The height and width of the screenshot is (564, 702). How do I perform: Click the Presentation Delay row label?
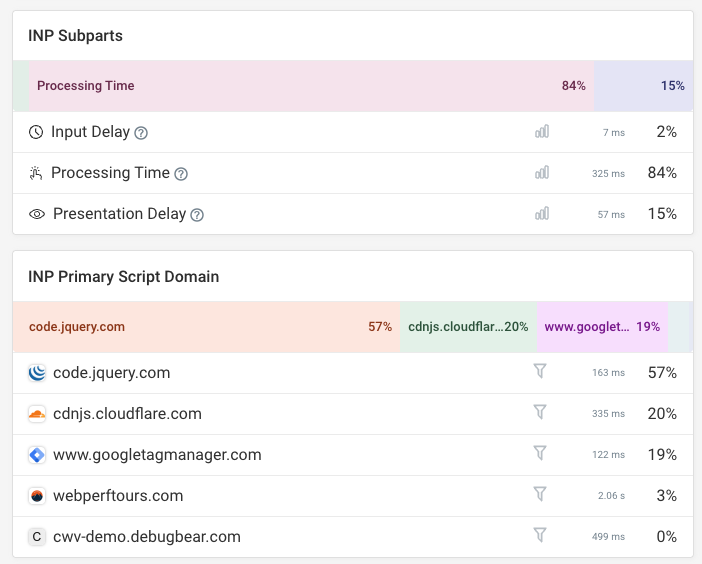(120, 214)
